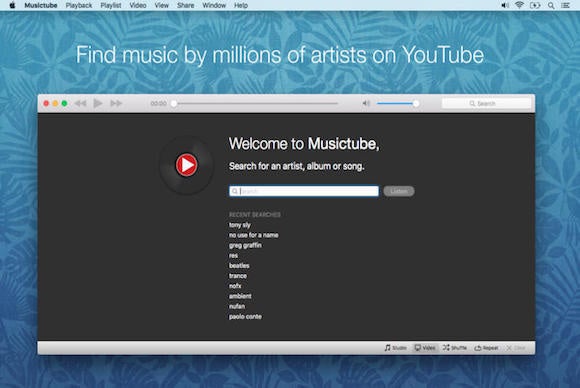Select recent search "nofx"
Image resolution: width=580 pixels, height=388 pixels.
click(x=235, y=286)
